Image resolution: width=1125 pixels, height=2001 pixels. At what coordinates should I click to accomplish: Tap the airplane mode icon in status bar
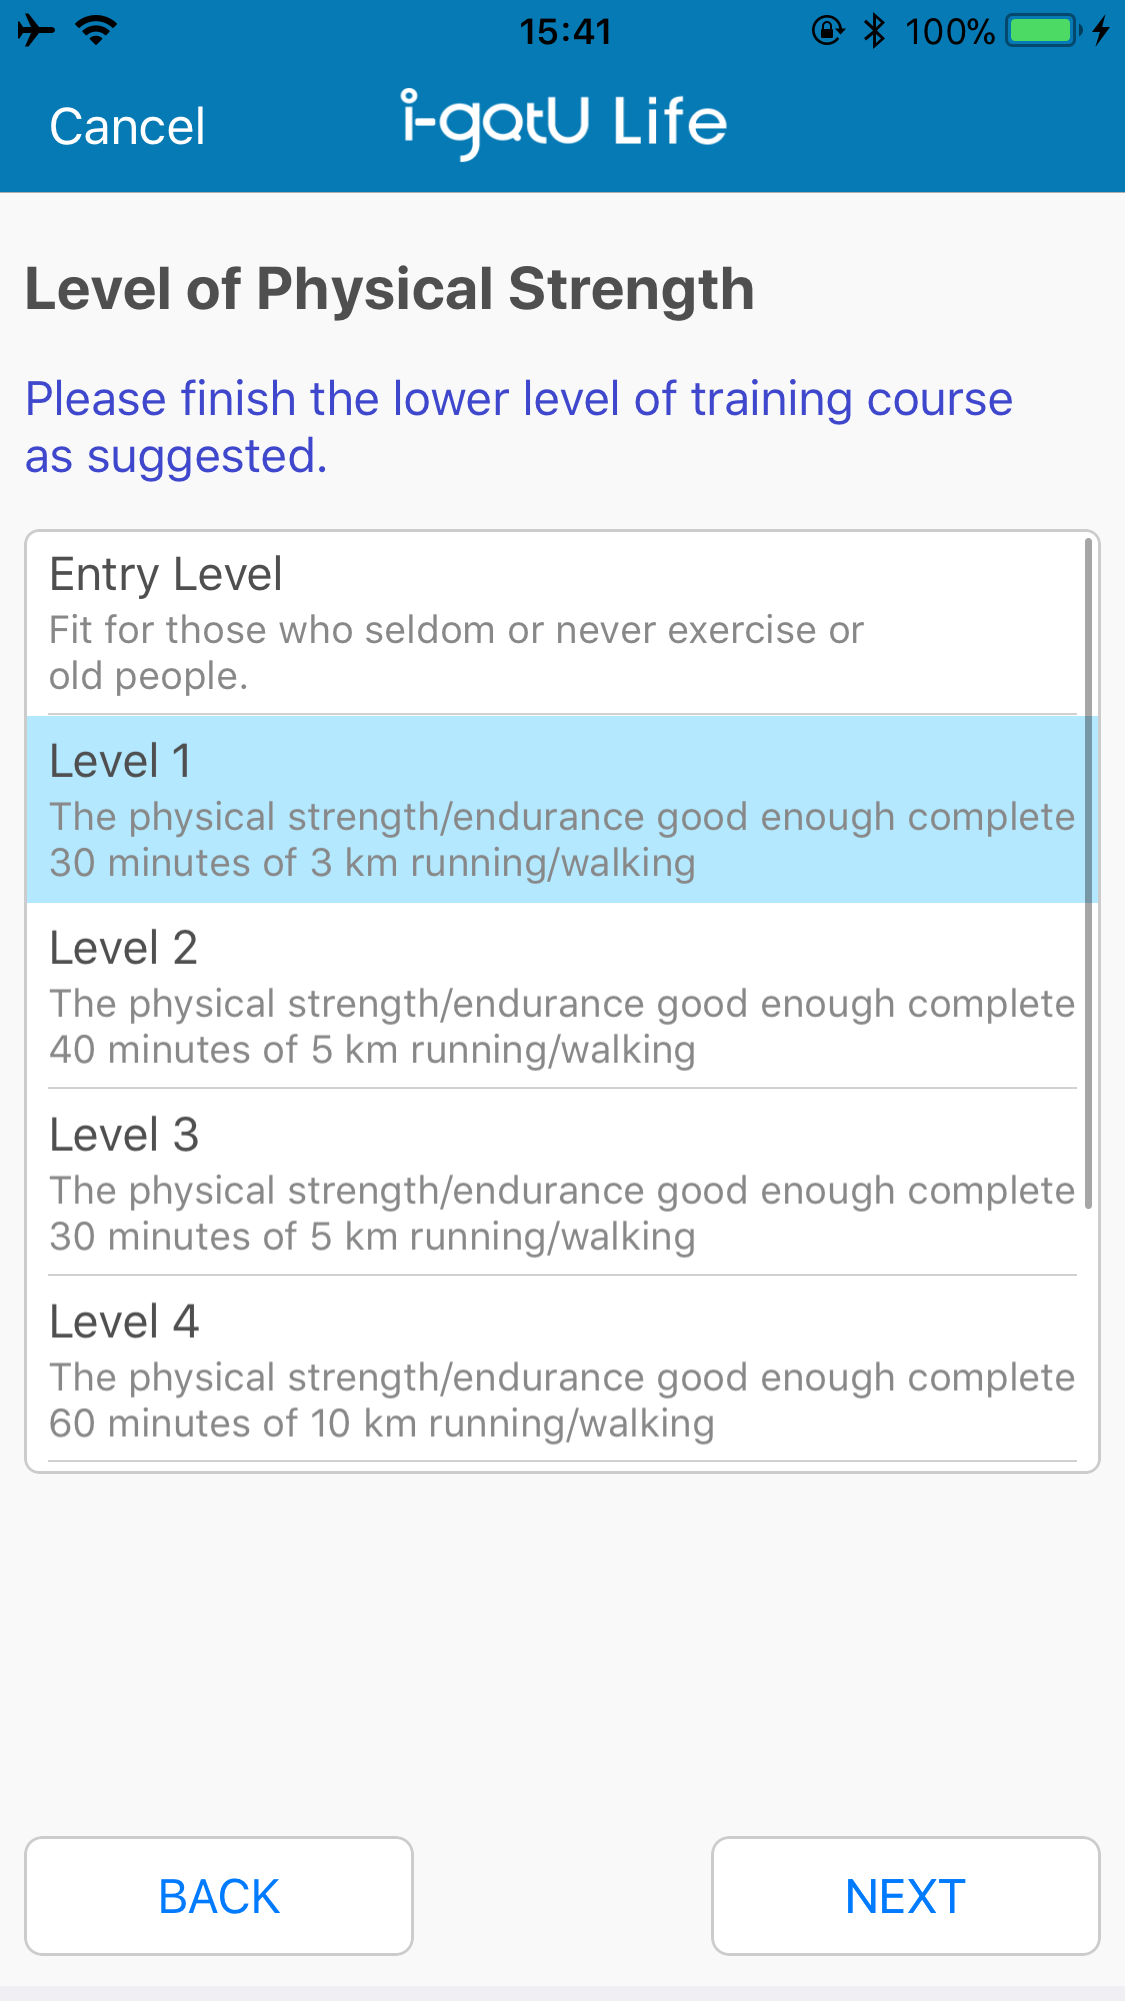coord(36,31)
